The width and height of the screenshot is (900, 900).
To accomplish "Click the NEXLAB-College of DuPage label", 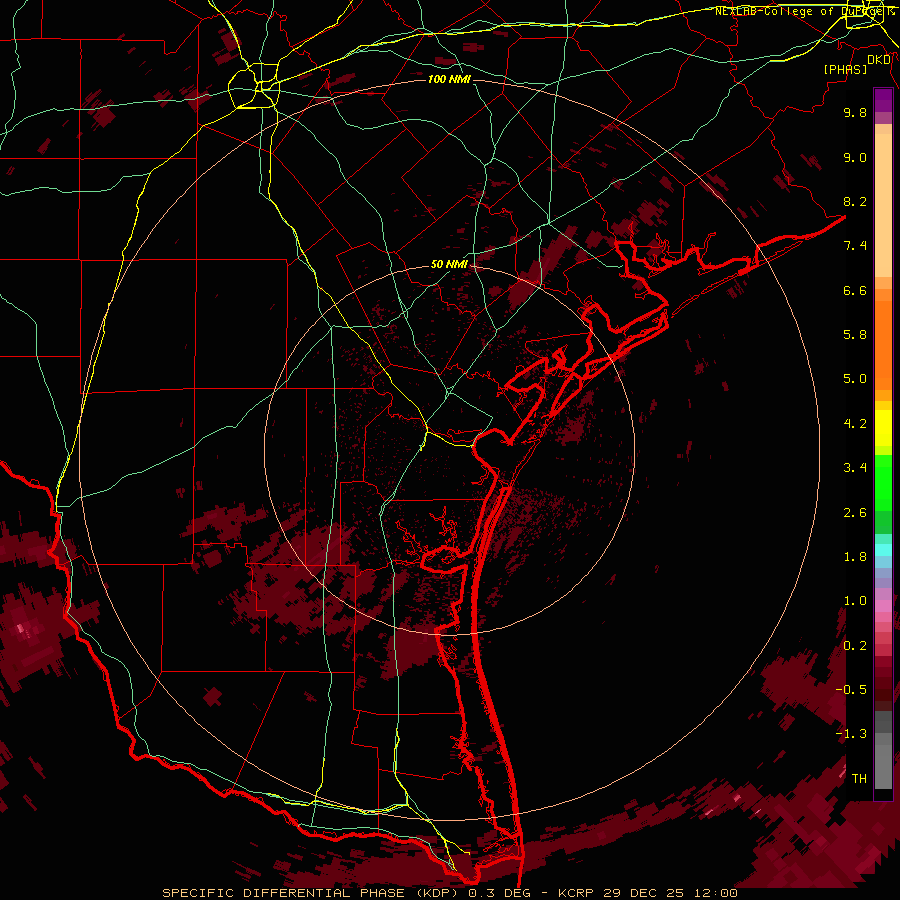I will coord(803,11).
